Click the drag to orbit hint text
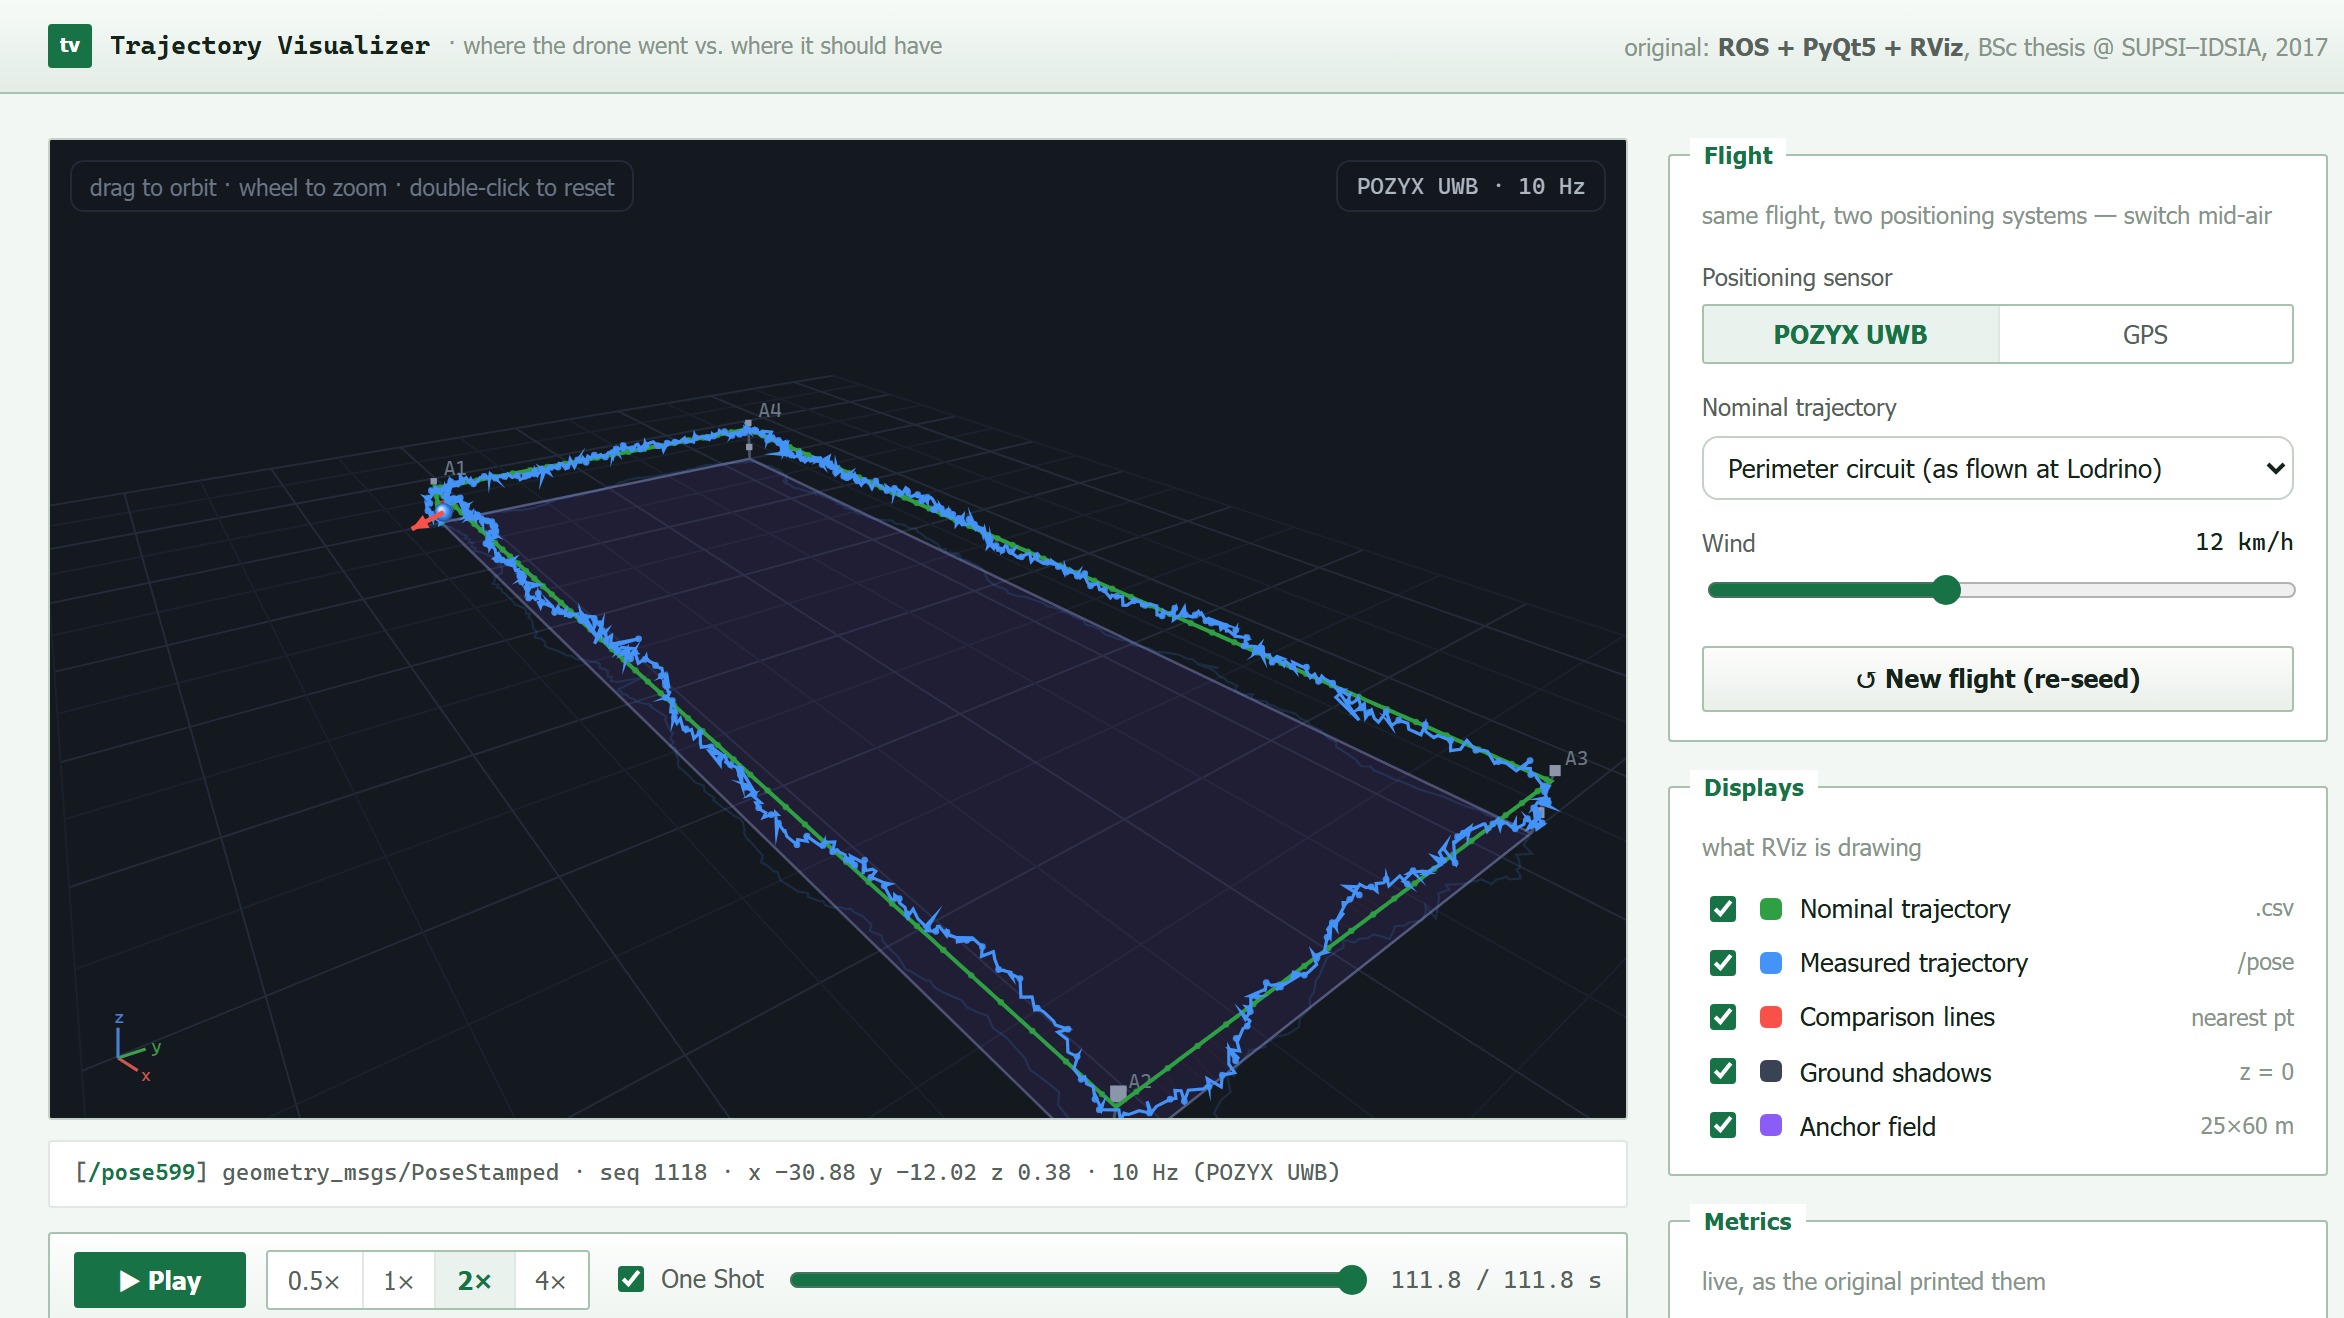2344x1318 pixels. [x=352, y=187]
